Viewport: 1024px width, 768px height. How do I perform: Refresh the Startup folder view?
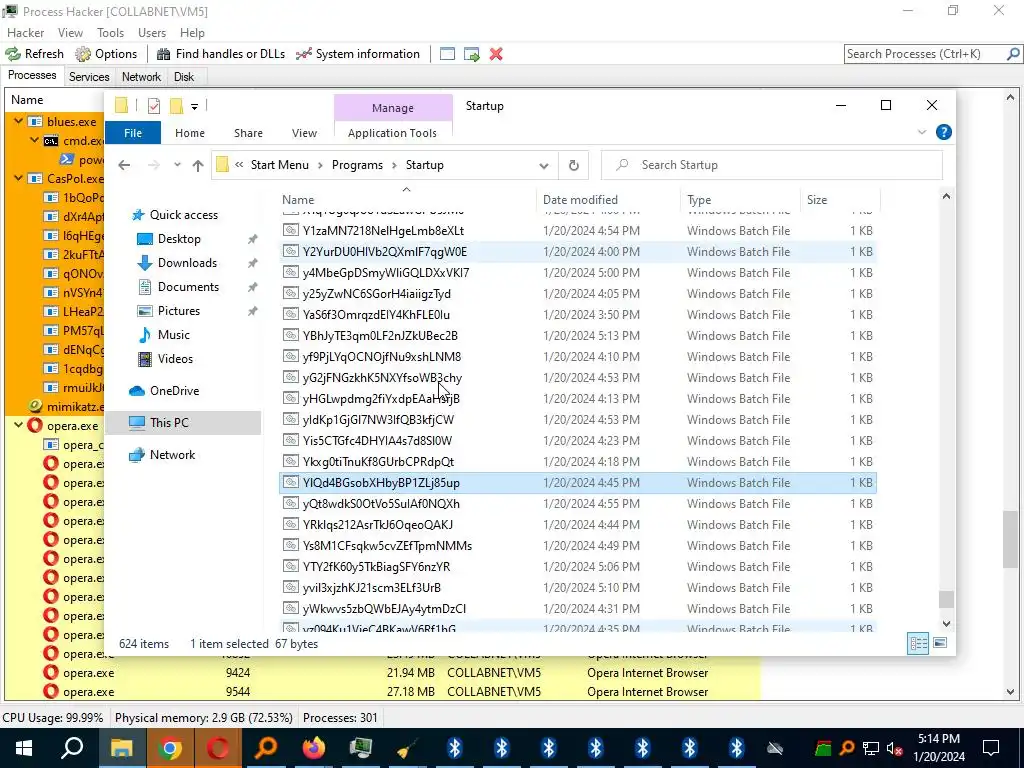573,165
